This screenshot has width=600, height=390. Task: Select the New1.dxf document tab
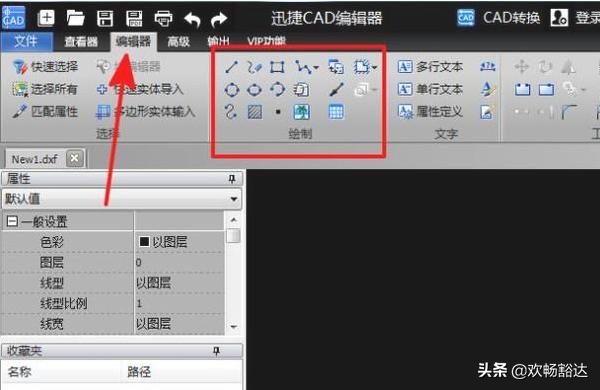(35, 159)
